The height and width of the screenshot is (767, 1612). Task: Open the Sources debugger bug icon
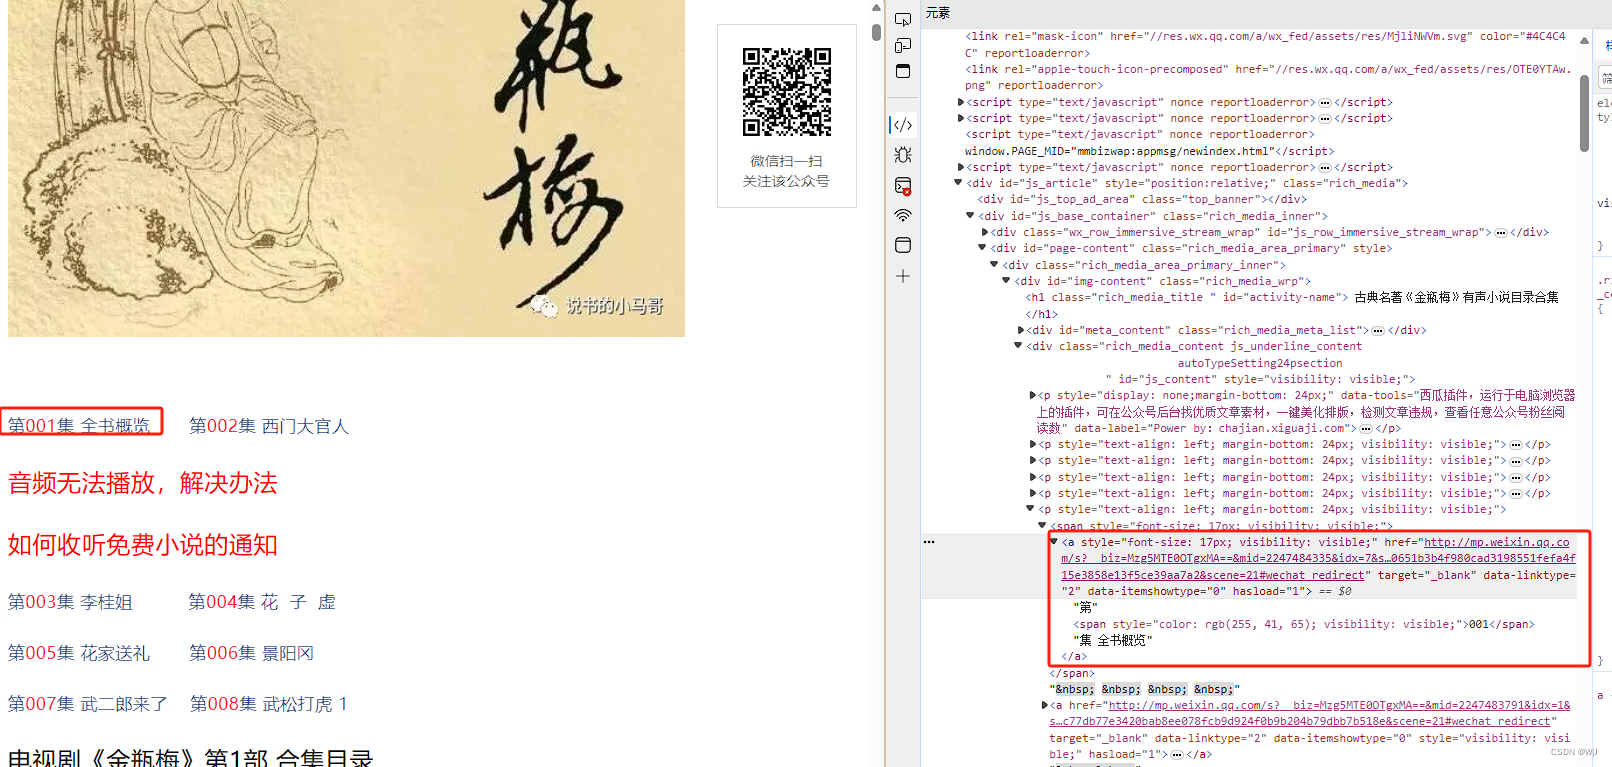click(903, 155)
